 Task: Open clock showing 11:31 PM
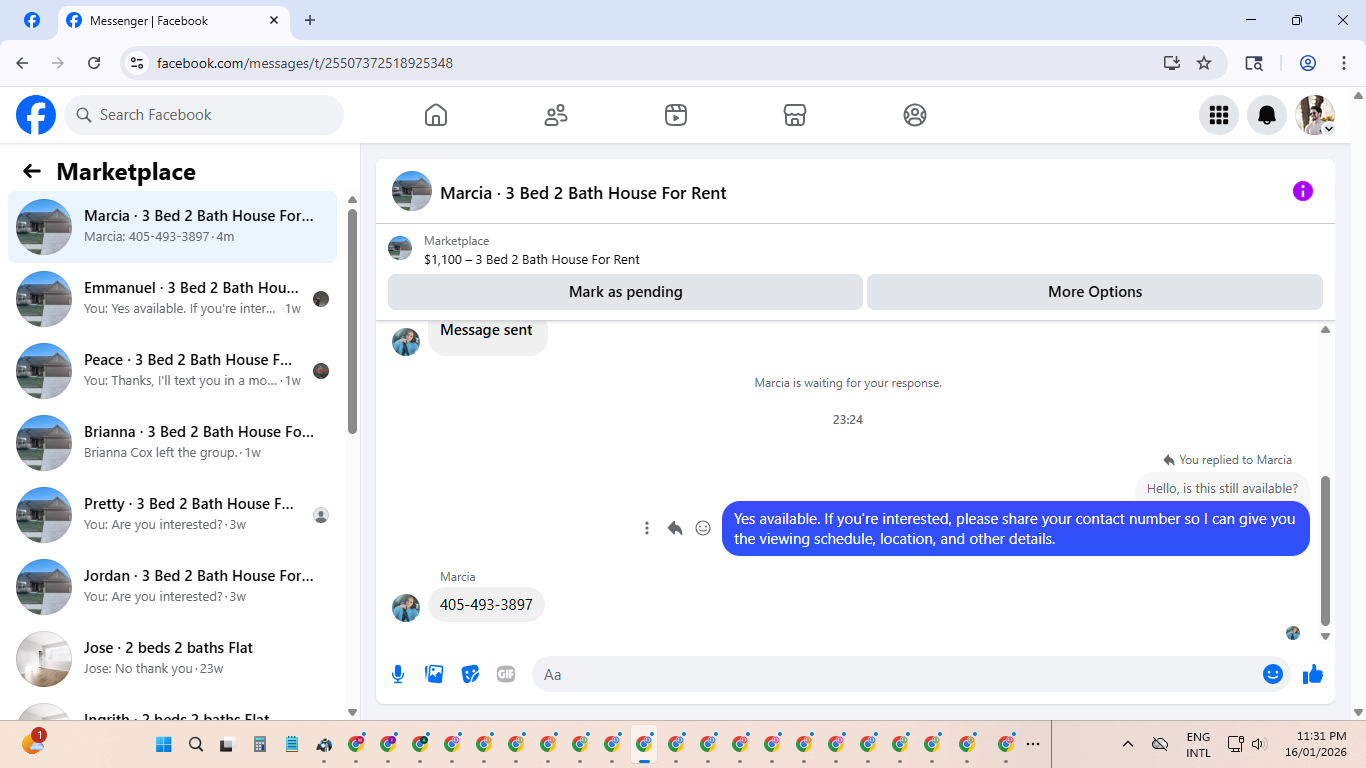[1315, 744]
